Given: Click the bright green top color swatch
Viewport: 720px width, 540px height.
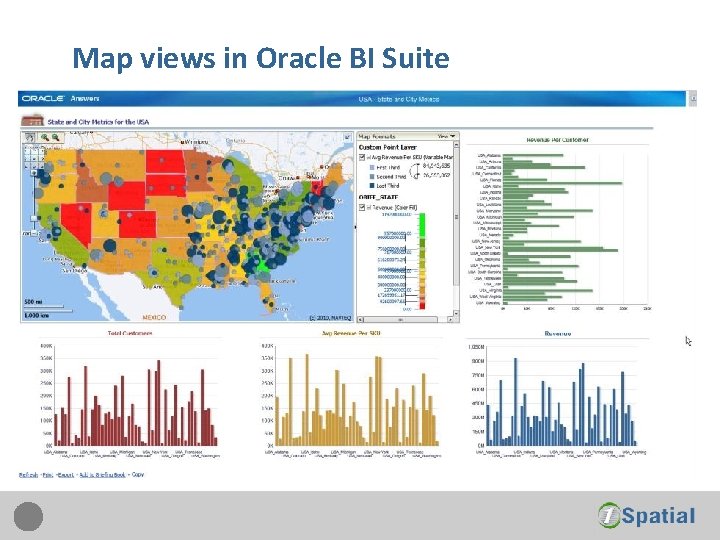Looking at the screenshot, I should 422,225.
